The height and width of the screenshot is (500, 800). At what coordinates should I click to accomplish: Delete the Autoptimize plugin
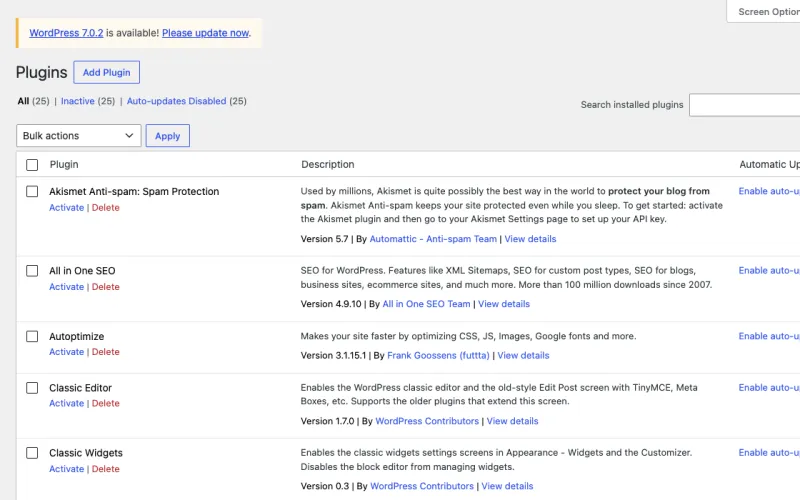106,352
